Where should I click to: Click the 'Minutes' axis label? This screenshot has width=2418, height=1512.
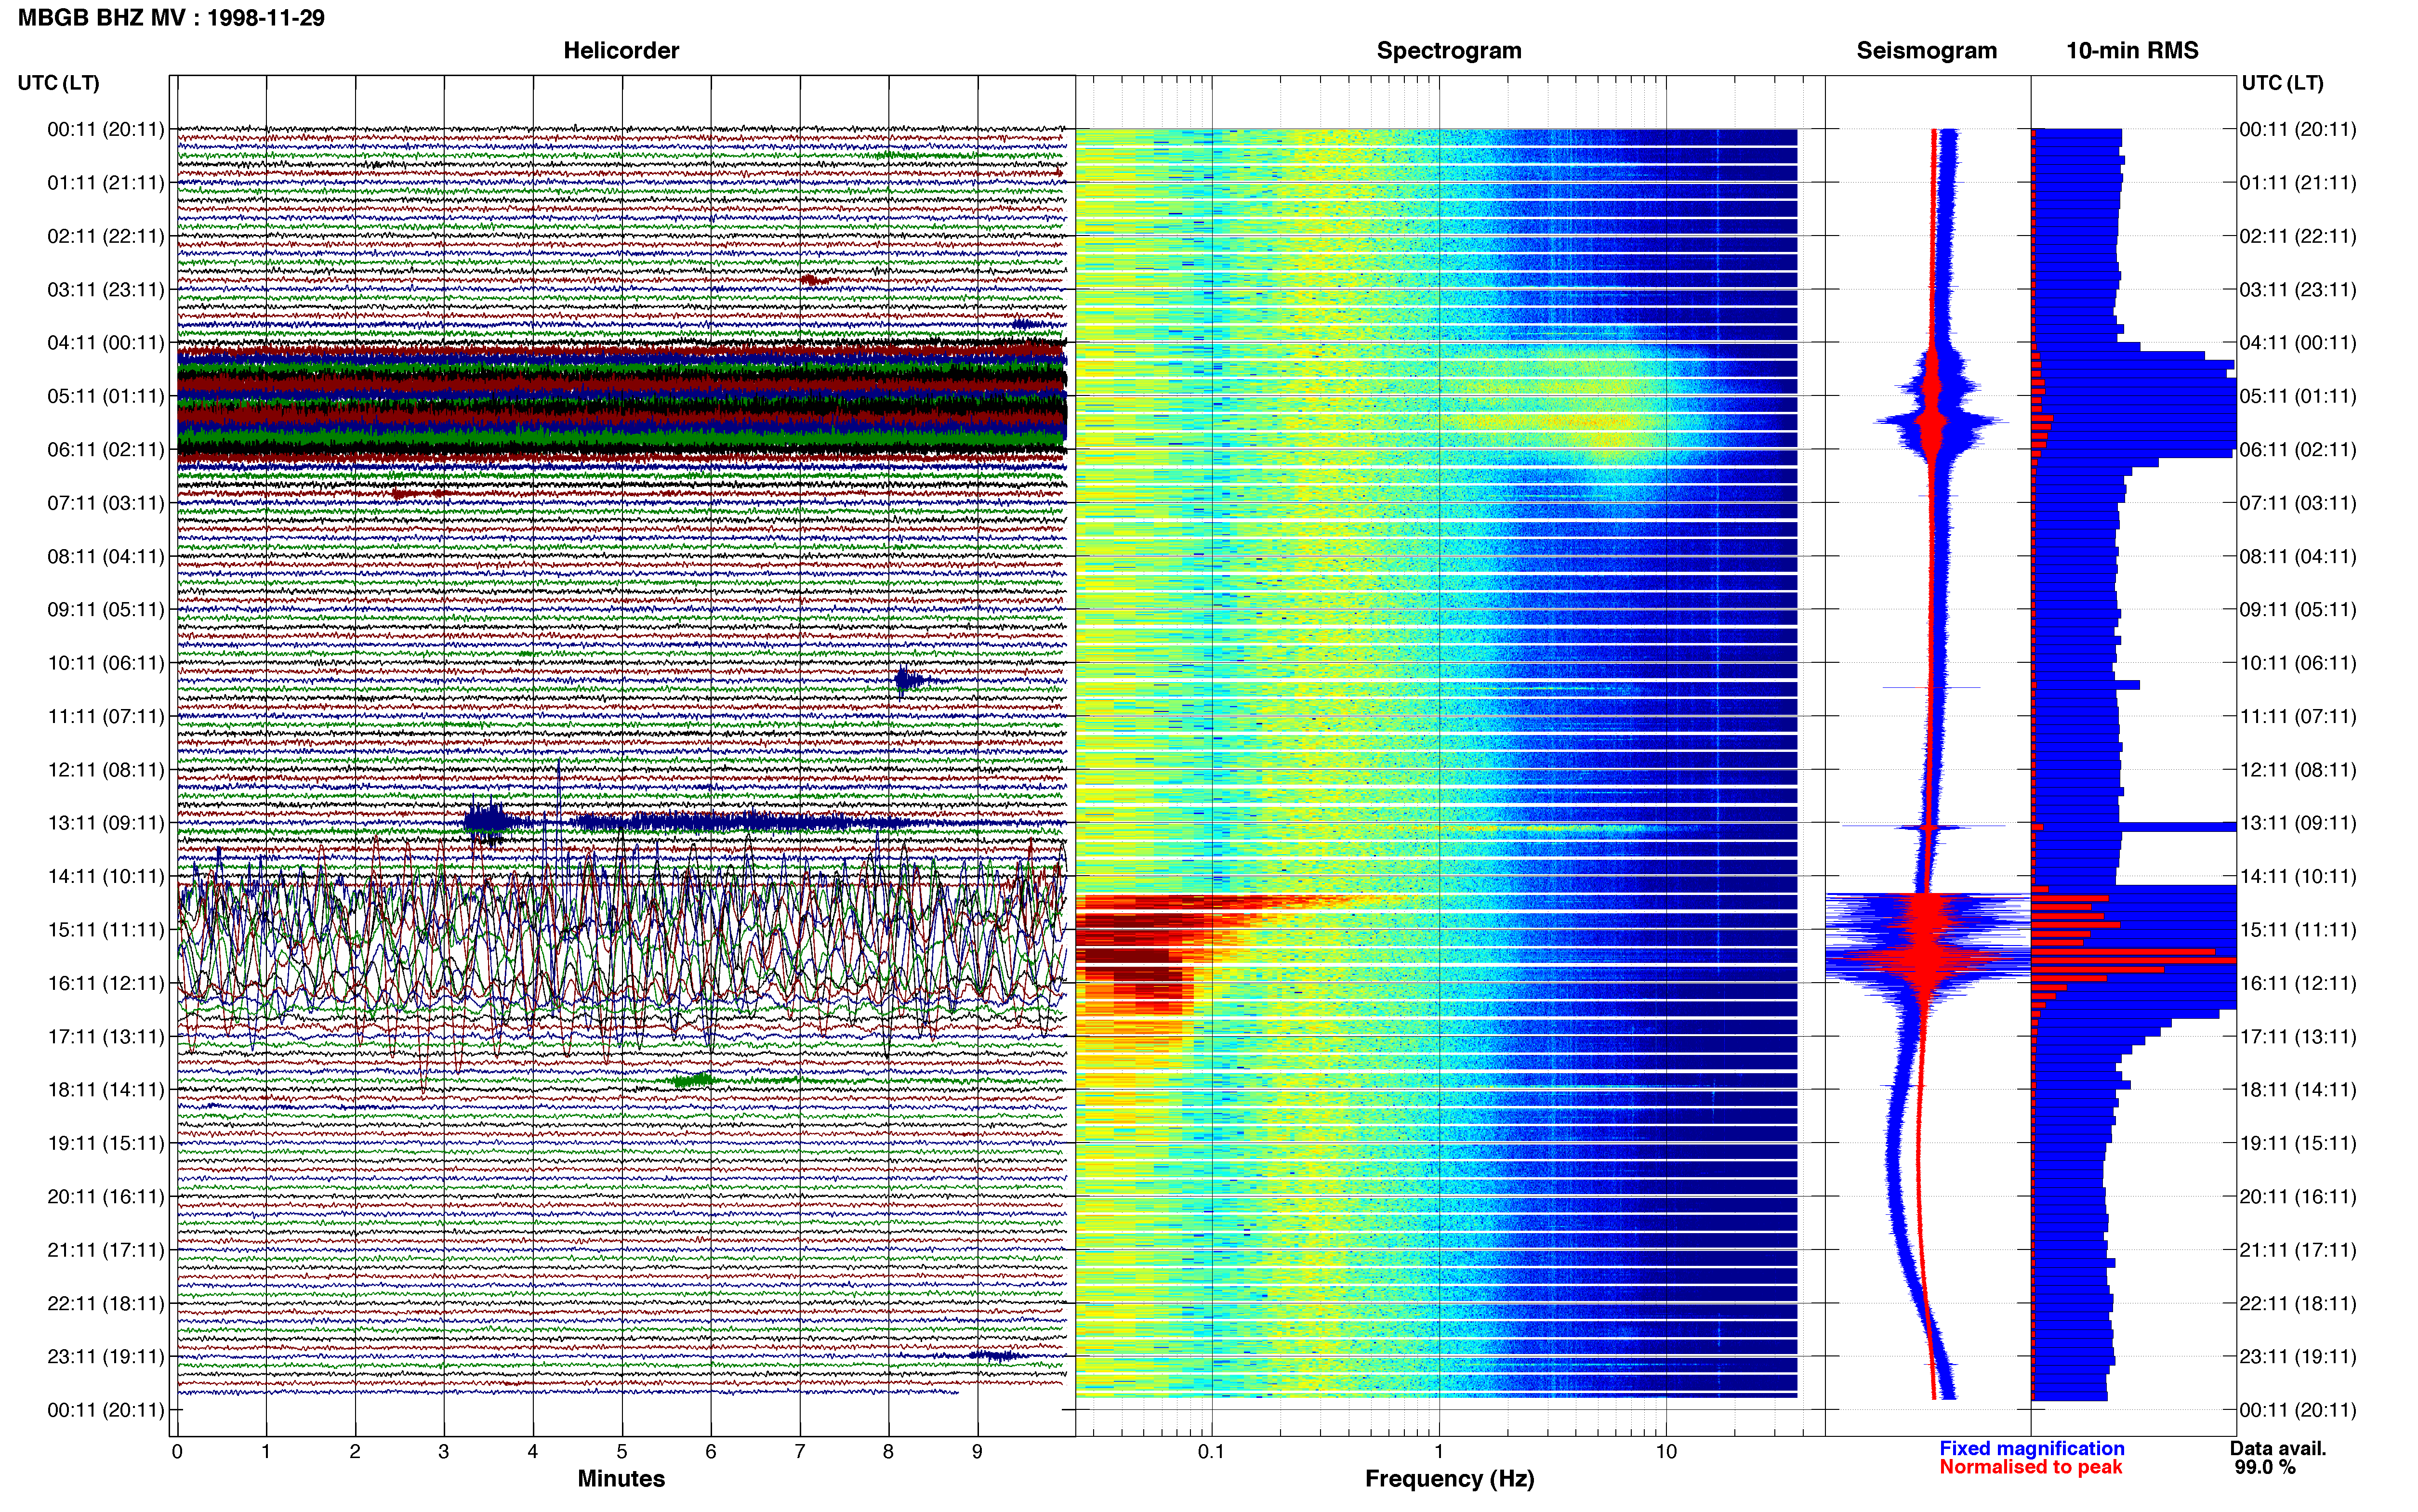click(621, 1479)
